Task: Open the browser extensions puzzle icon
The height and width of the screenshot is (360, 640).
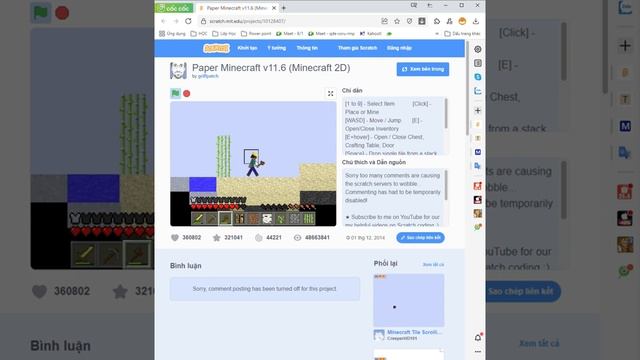Action: coord(437,21)
